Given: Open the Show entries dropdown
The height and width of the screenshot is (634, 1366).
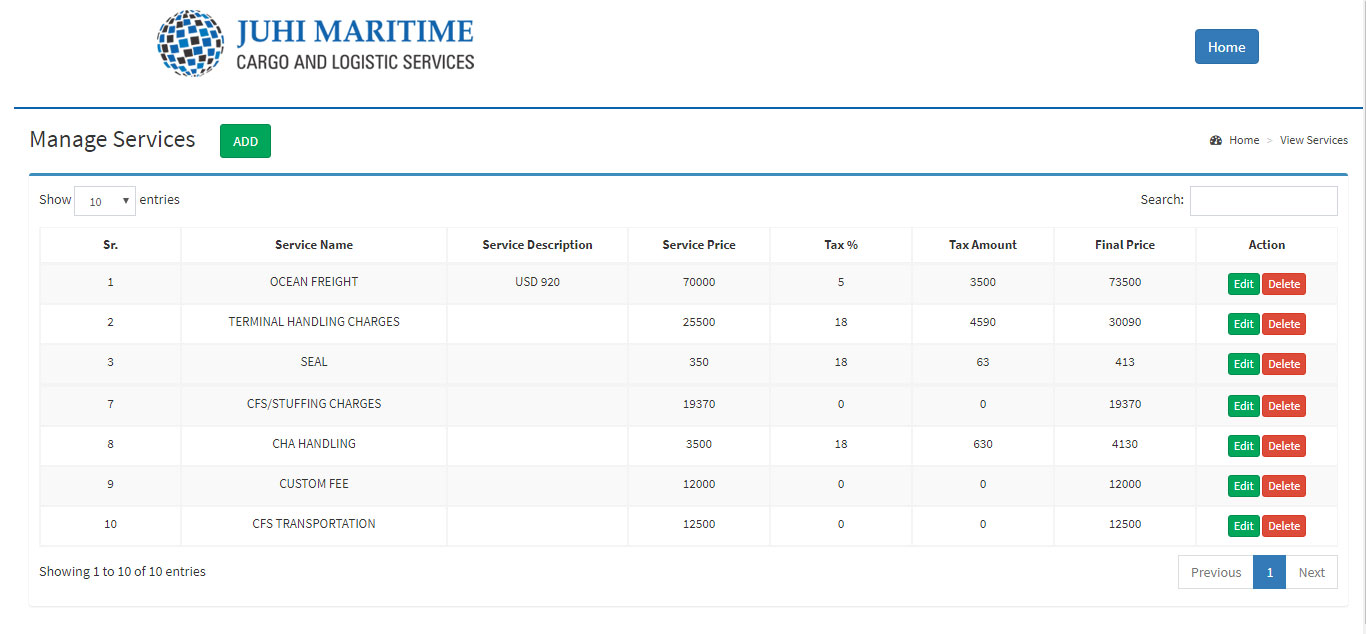Looking at the screenshot, I should pyautogui.click(x=105, y=201).
